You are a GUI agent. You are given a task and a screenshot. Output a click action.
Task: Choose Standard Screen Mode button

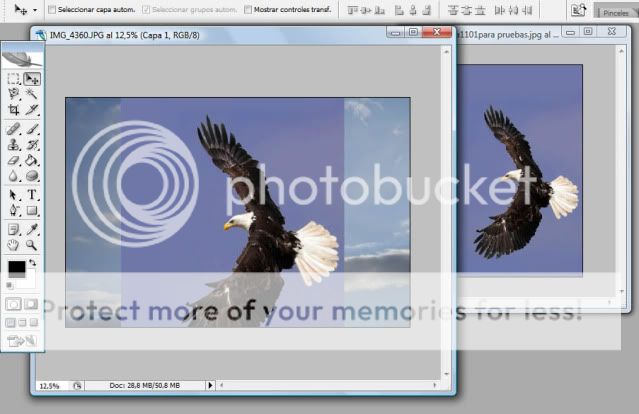click(10, 323)
